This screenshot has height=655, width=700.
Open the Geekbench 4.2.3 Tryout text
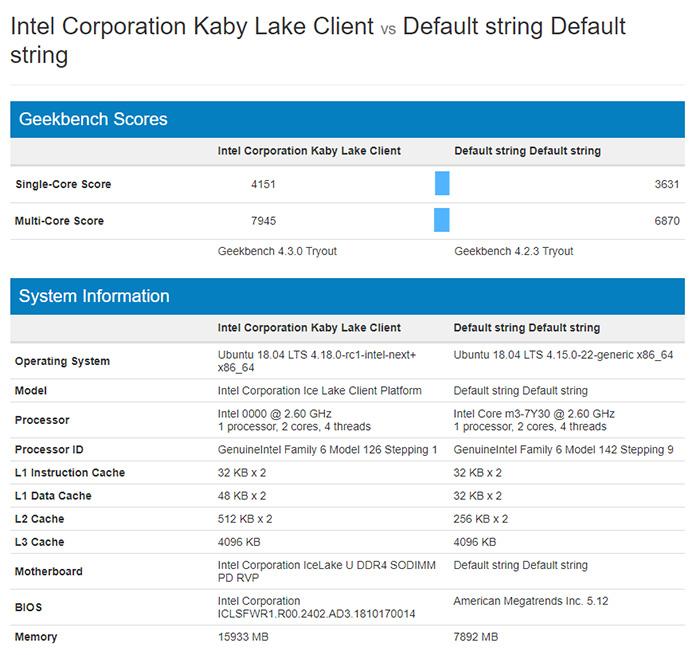point(513,251)
